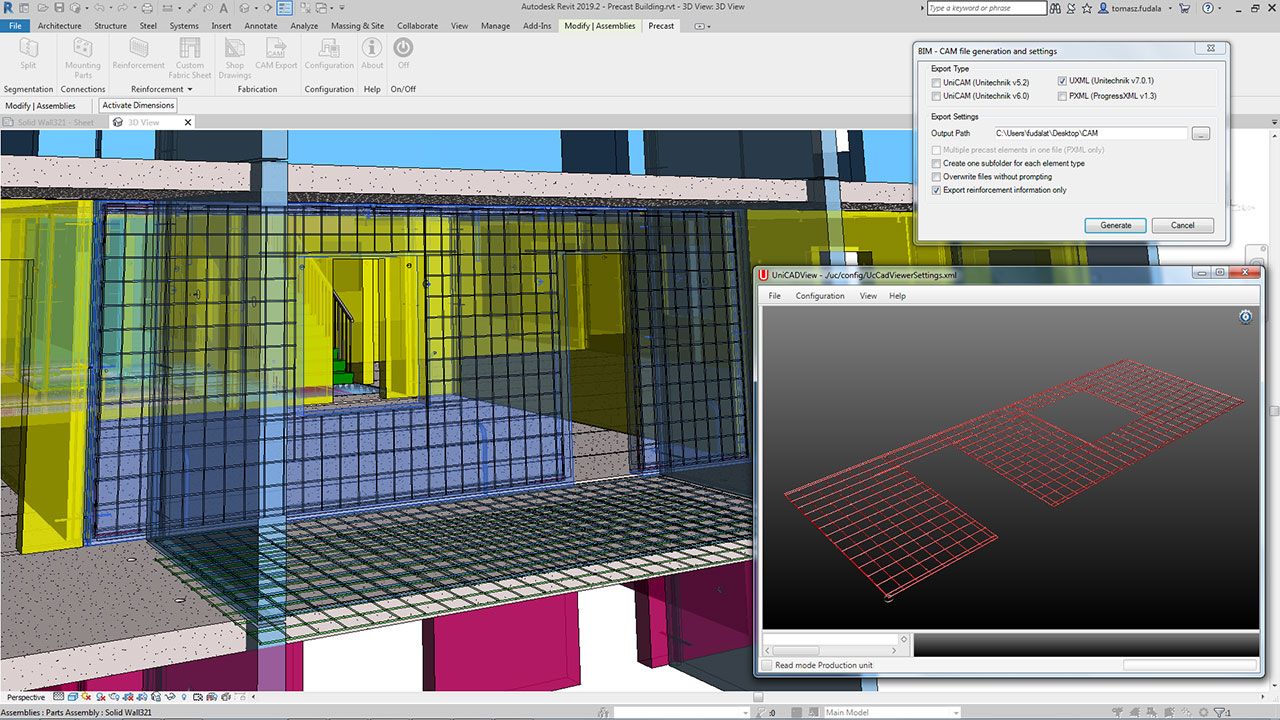
Task: Click the CAM Export ribbon icon
Action: pos(276,48)
